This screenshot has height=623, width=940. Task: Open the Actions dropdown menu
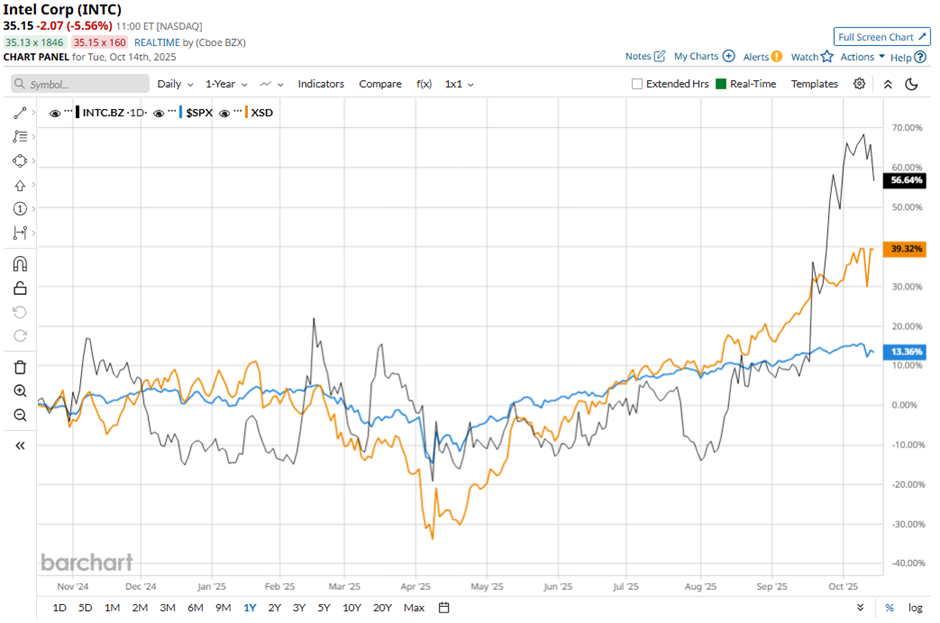[862, 57]
